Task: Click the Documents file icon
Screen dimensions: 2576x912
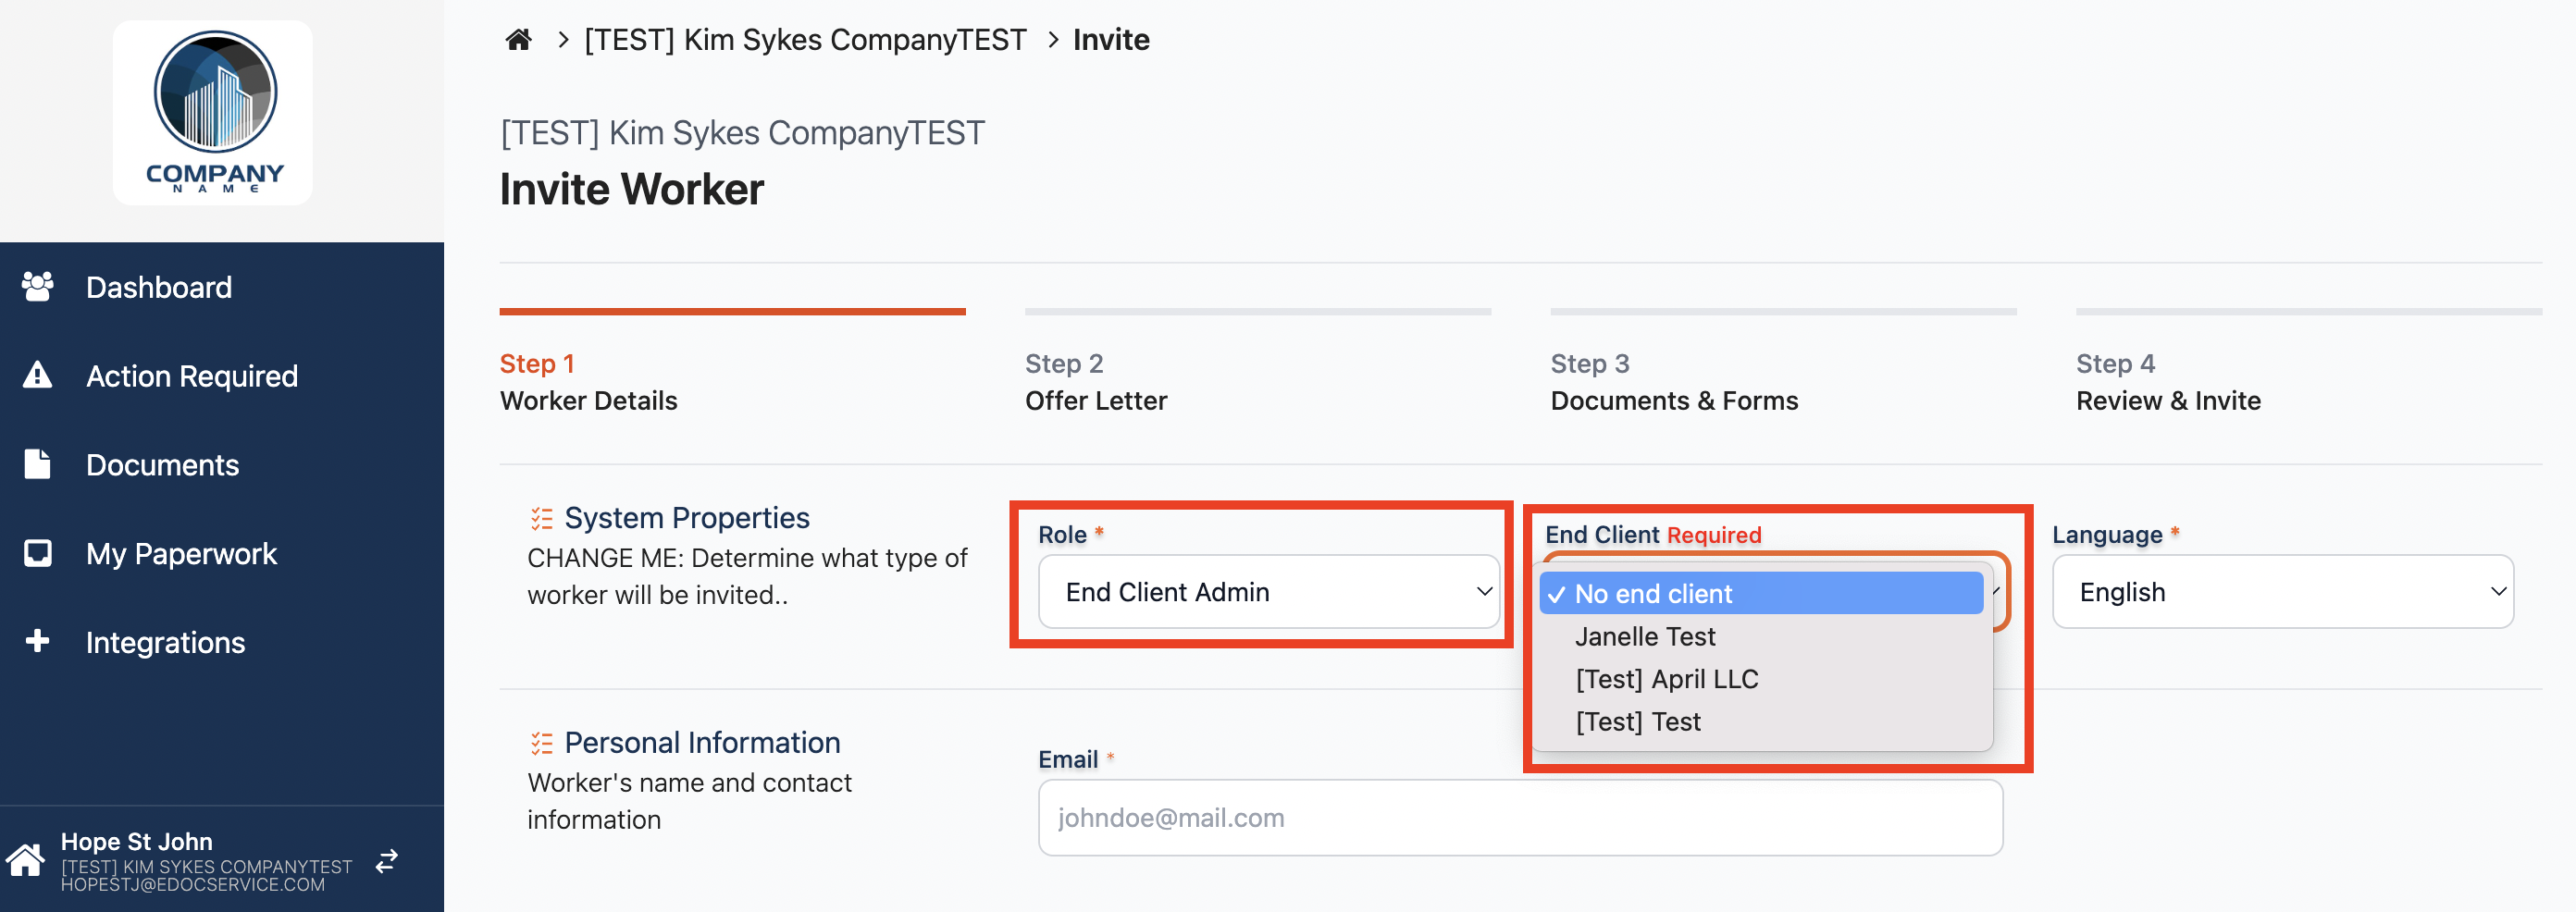Action: (38, 464)
